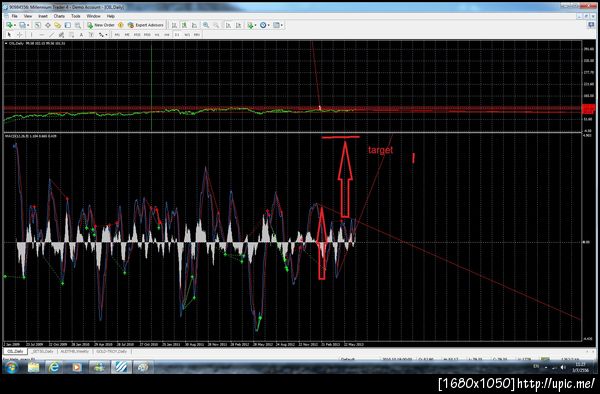Select the Trendline drawing tool
This screenshot has height=394, width=600.
51,35
